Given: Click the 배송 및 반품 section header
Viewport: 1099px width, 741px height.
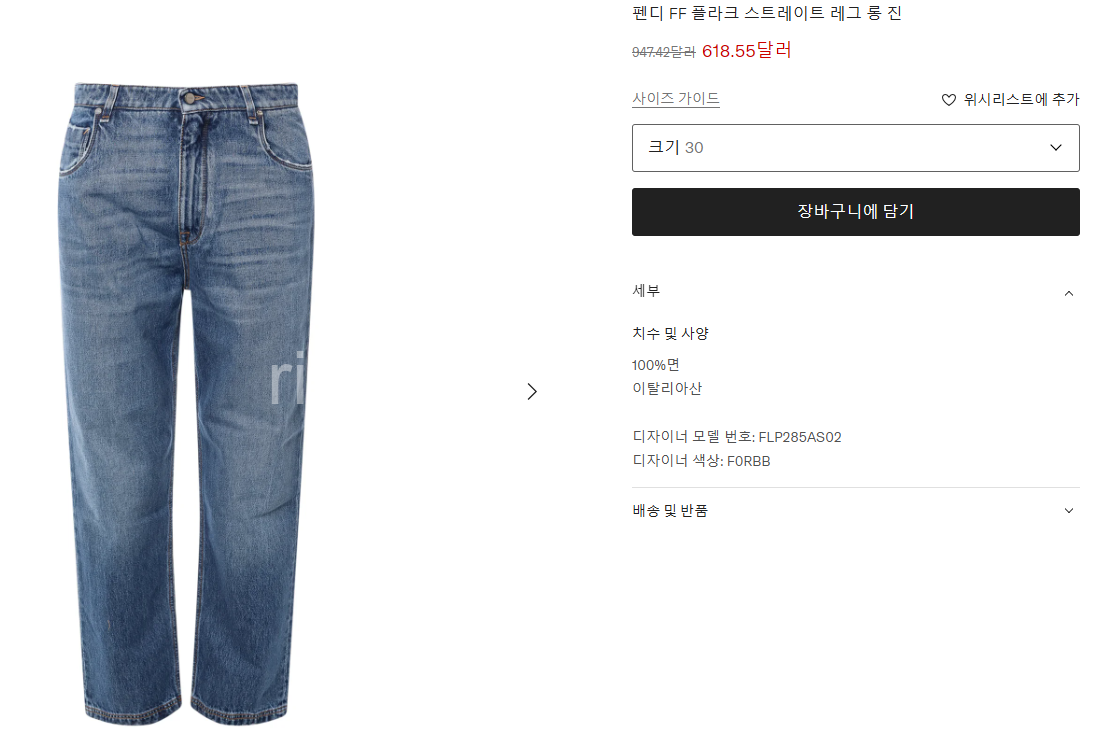Looking at the screenshot, I should coord(855,510).
